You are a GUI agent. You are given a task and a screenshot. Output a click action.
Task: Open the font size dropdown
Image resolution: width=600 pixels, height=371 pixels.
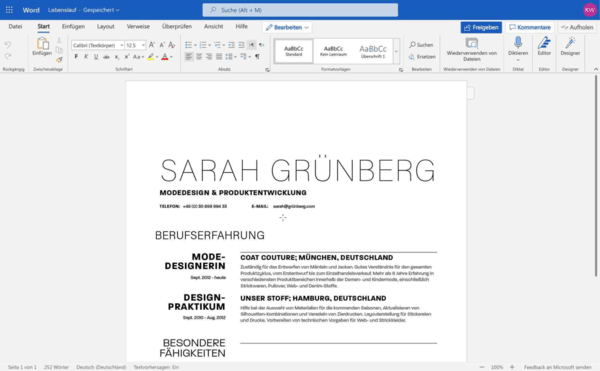click(x=143, y=45)
